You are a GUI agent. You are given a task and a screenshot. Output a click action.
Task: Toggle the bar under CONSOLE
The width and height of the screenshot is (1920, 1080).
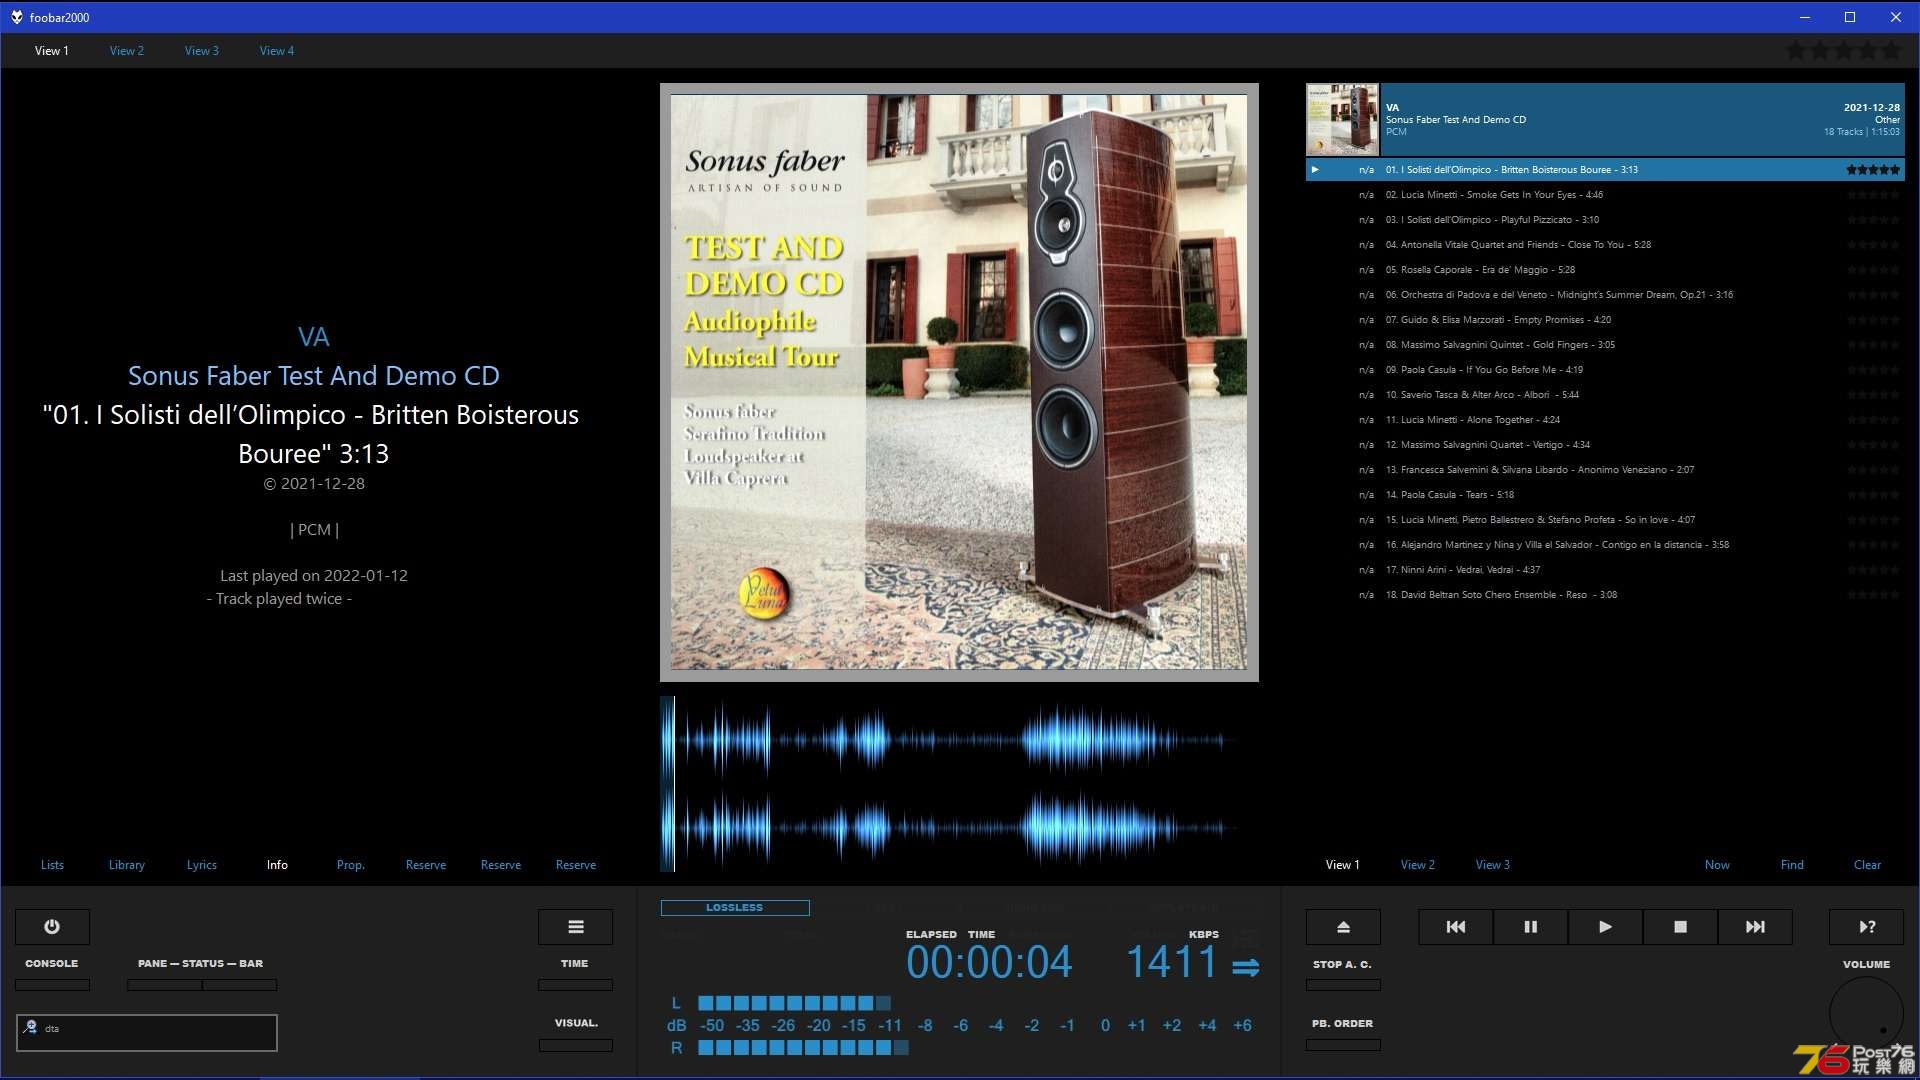[x=52, y=985]
